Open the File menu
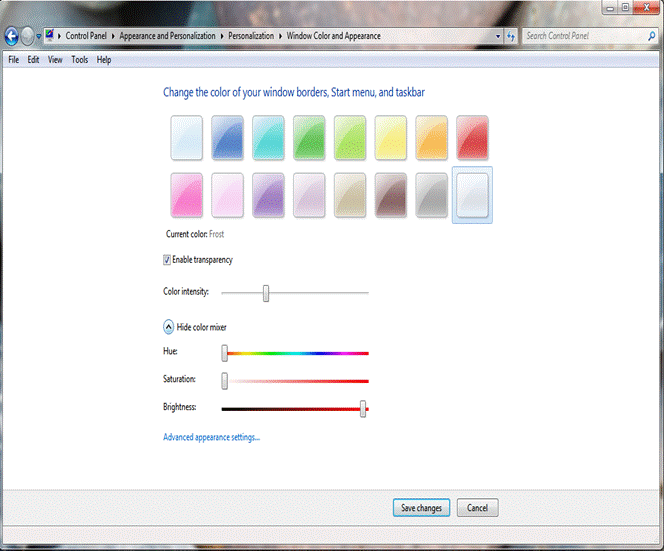 (x=14, y=60)
